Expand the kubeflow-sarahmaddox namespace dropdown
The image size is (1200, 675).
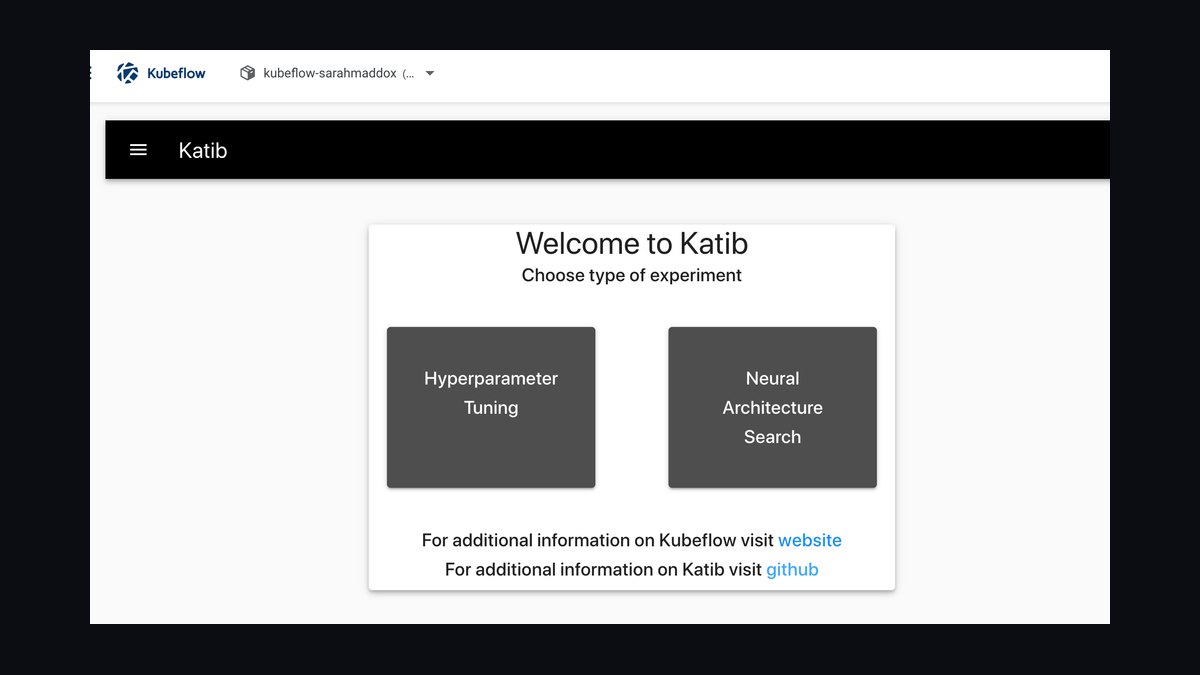point(430,73)
